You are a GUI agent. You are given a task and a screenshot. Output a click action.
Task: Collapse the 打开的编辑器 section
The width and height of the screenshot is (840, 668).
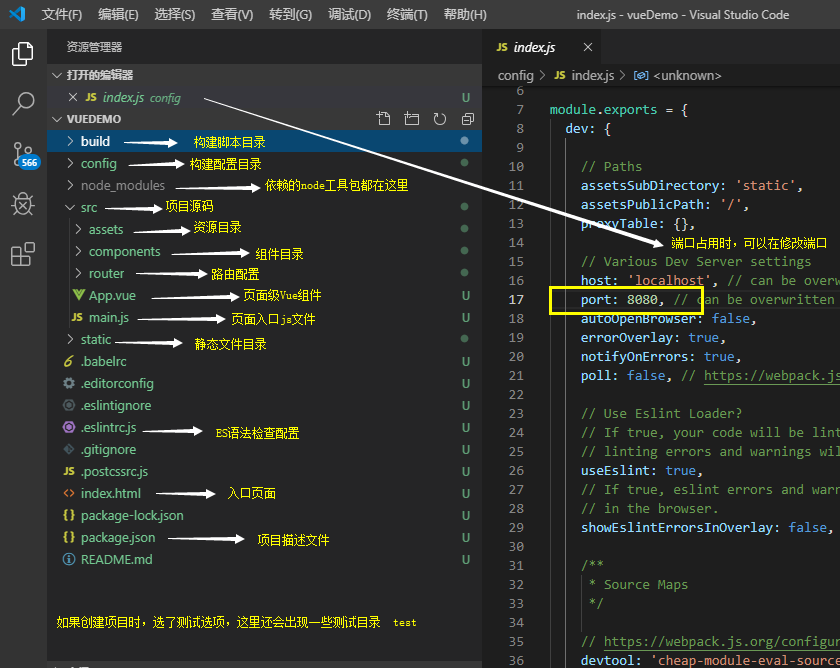[57, 75]
